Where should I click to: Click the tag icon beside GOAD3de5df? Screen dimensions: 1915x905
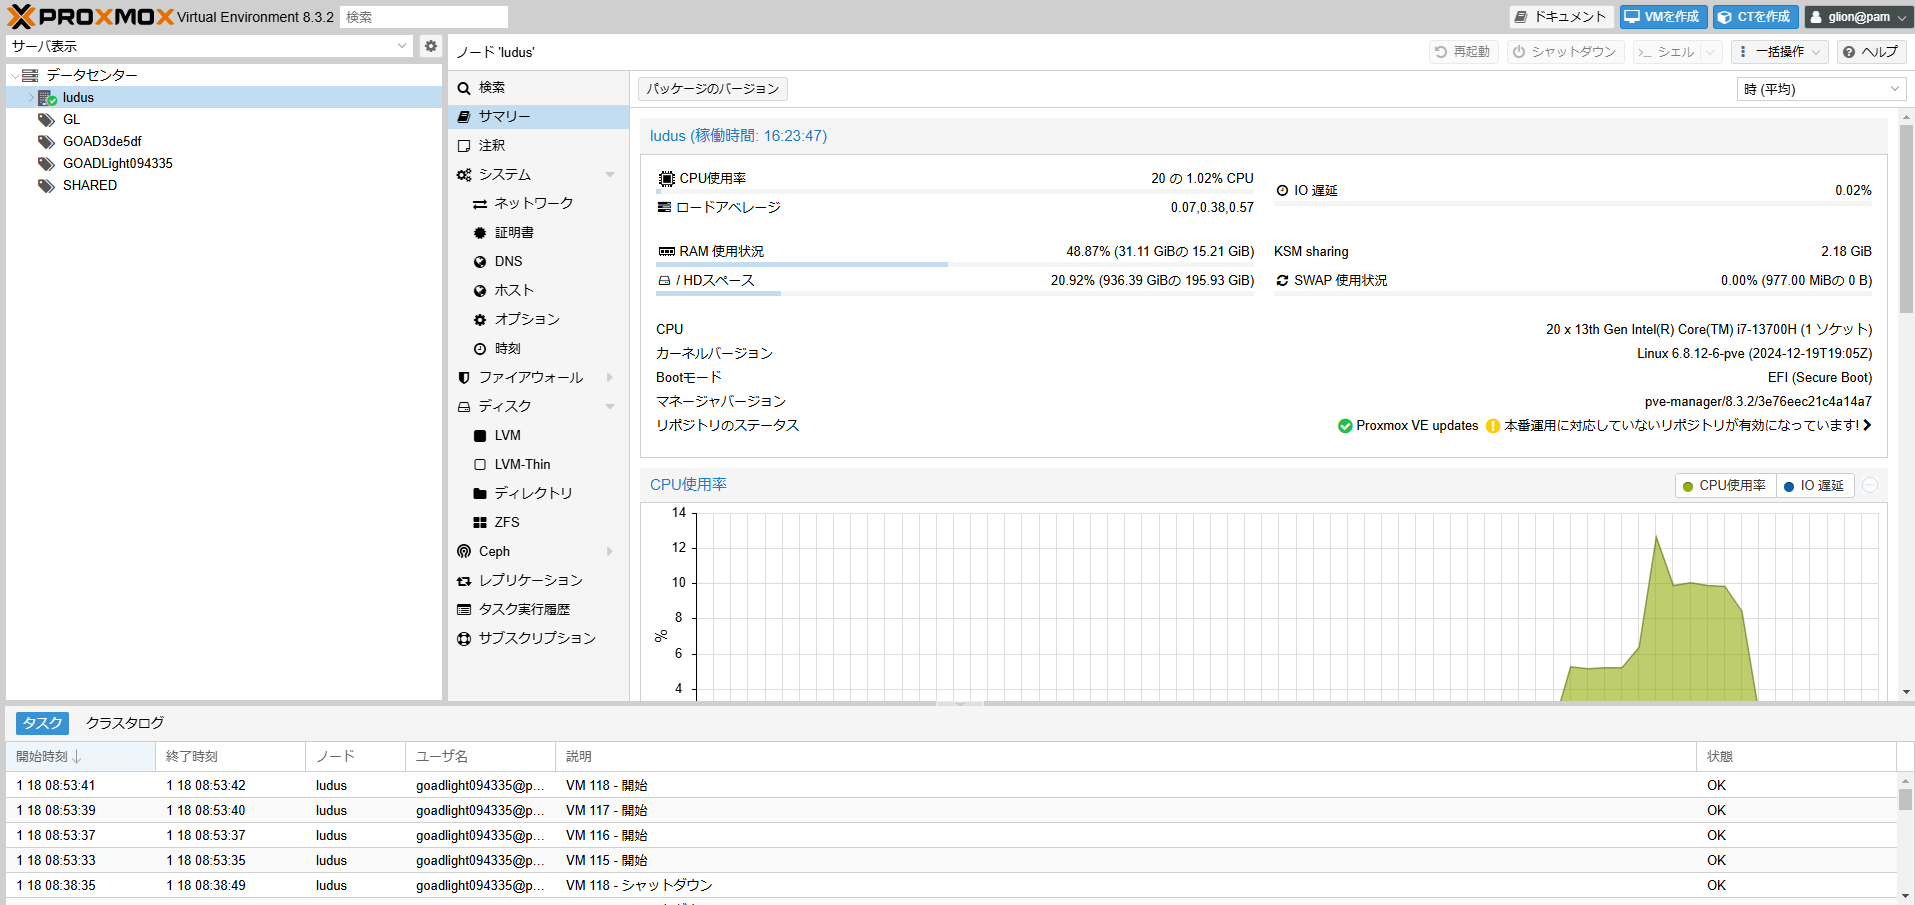coord(46,142)
